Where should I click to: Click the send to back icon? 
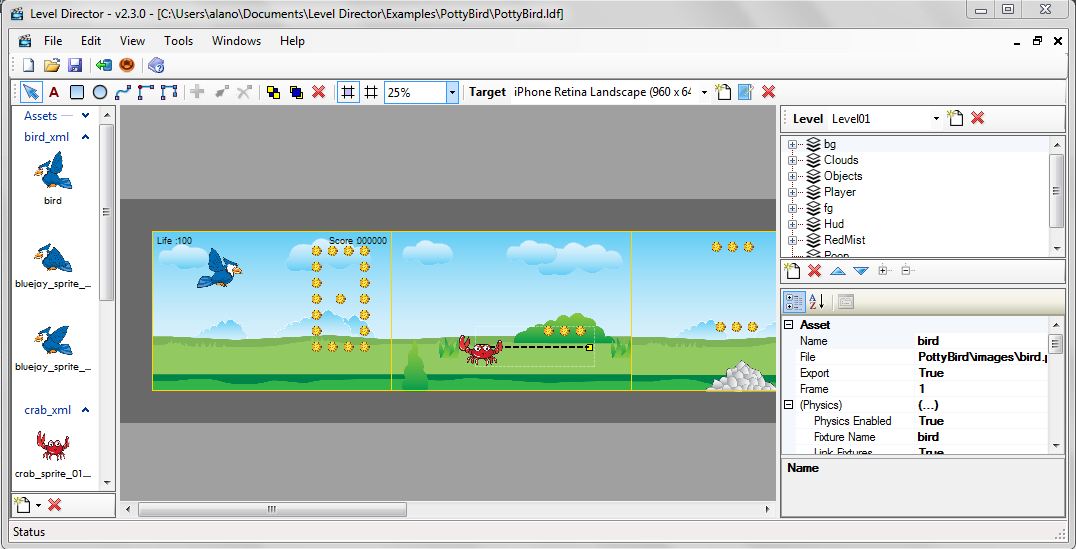[296, 92]
